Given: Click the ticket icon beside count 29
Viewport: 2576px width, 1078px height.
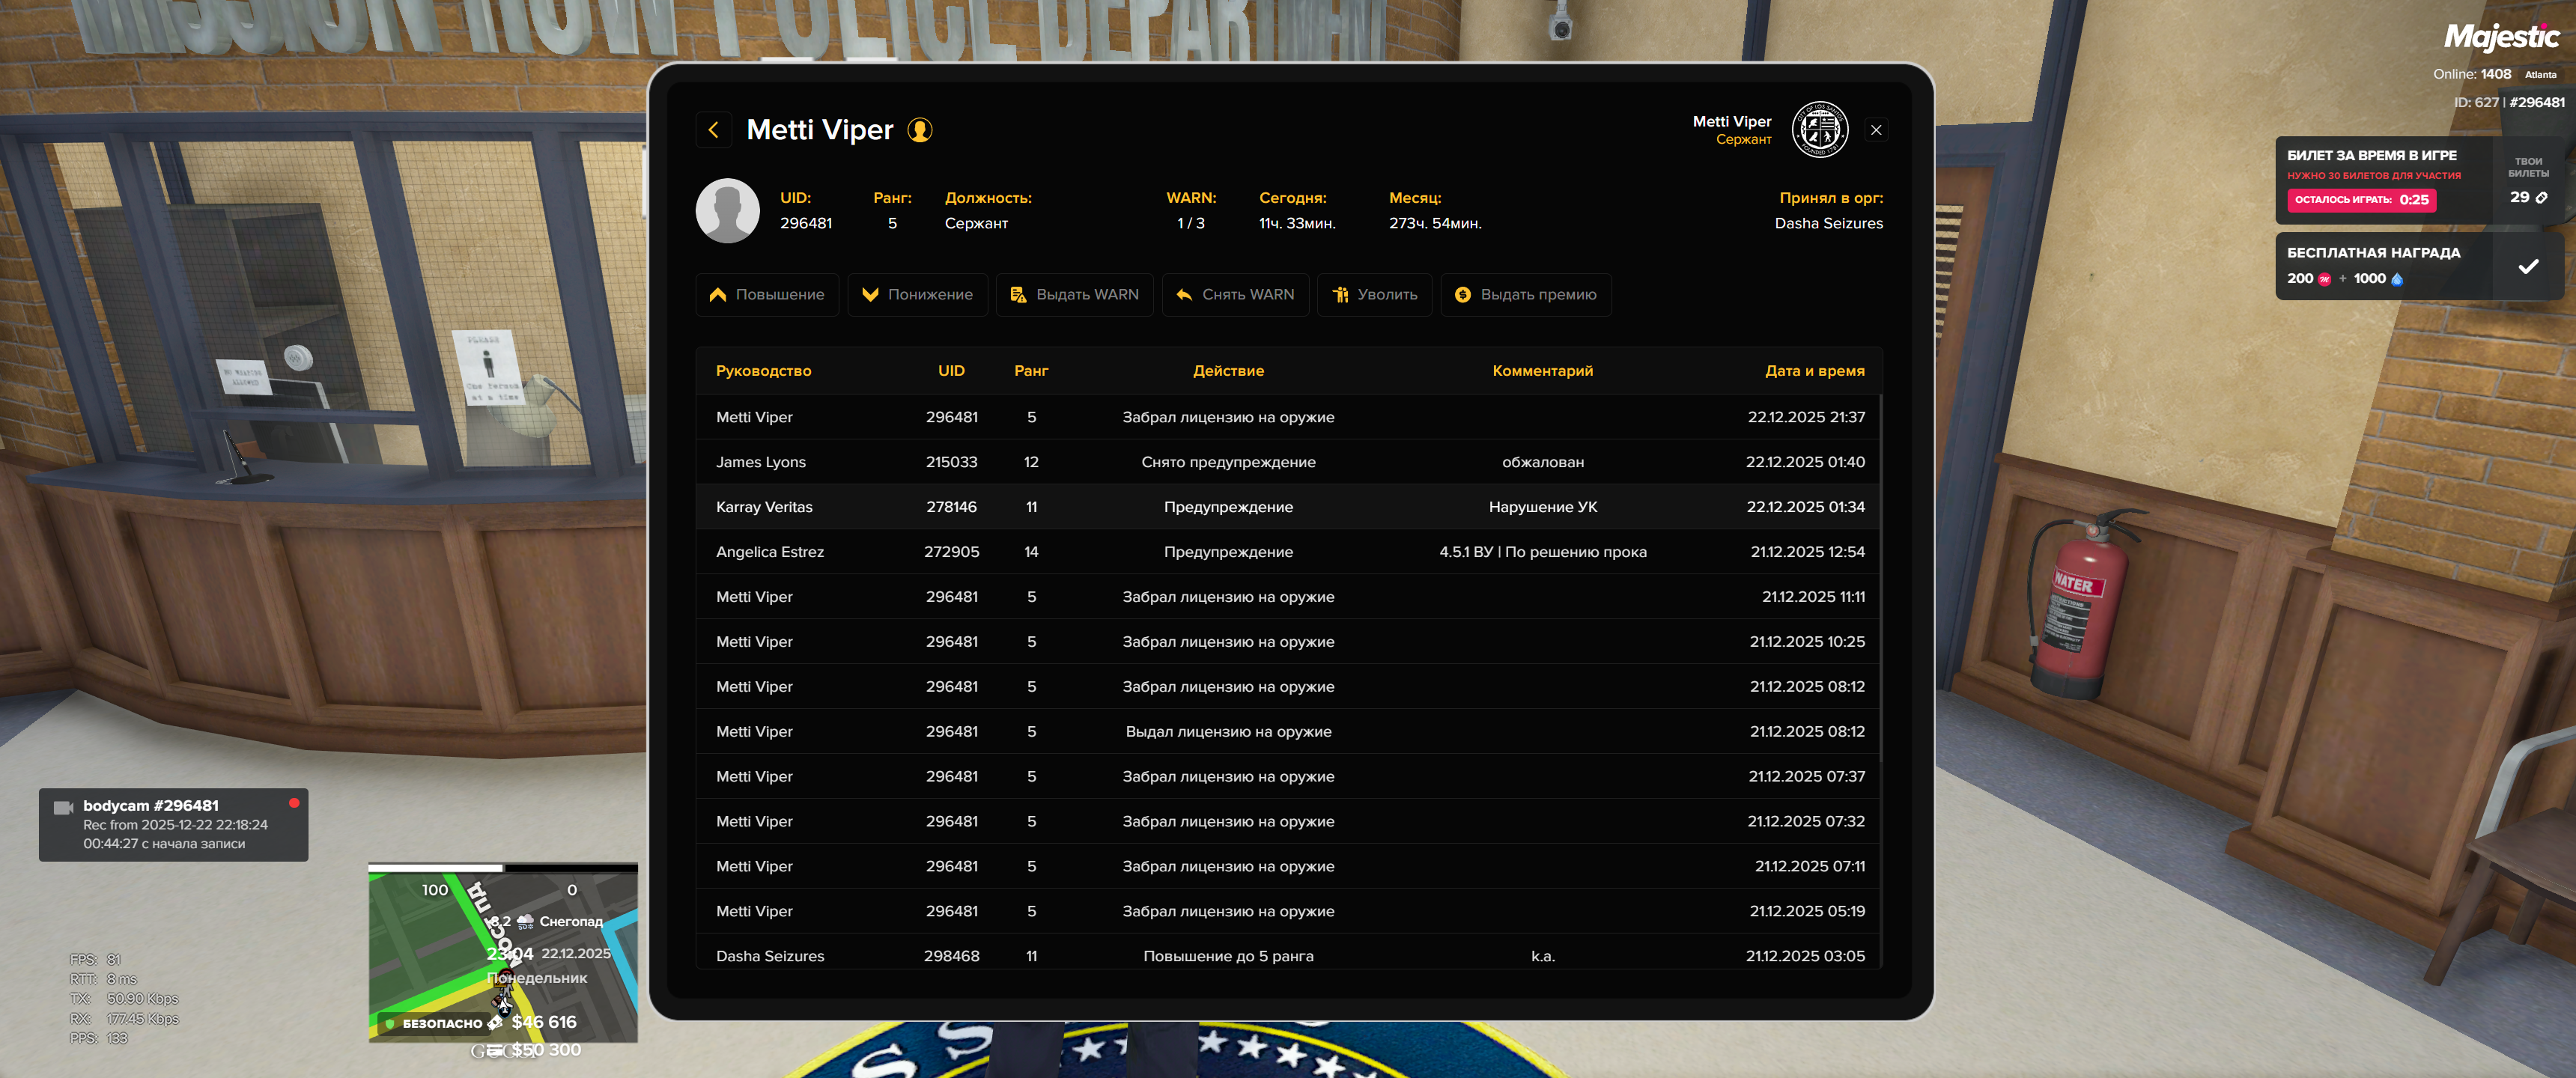Looking at the screenshot, I should (2541, 198).
